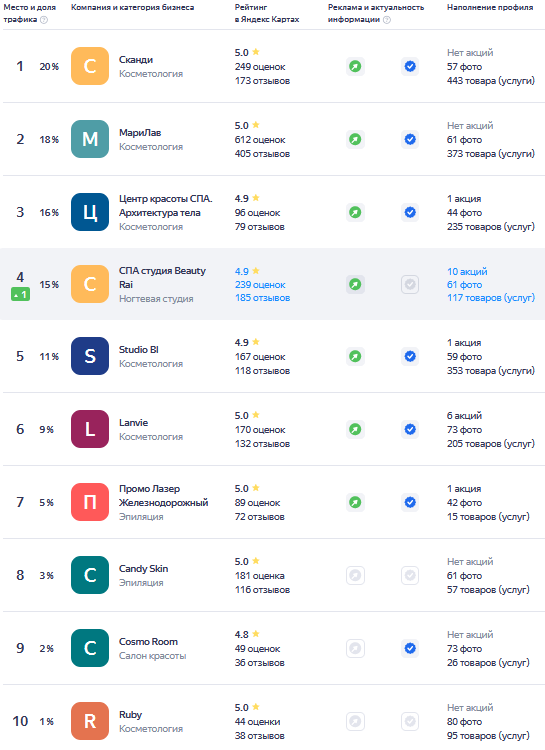Viewport: 545px width, 750px height.
Task: Click the green +1 position change badge
Action: pos(20,295)
